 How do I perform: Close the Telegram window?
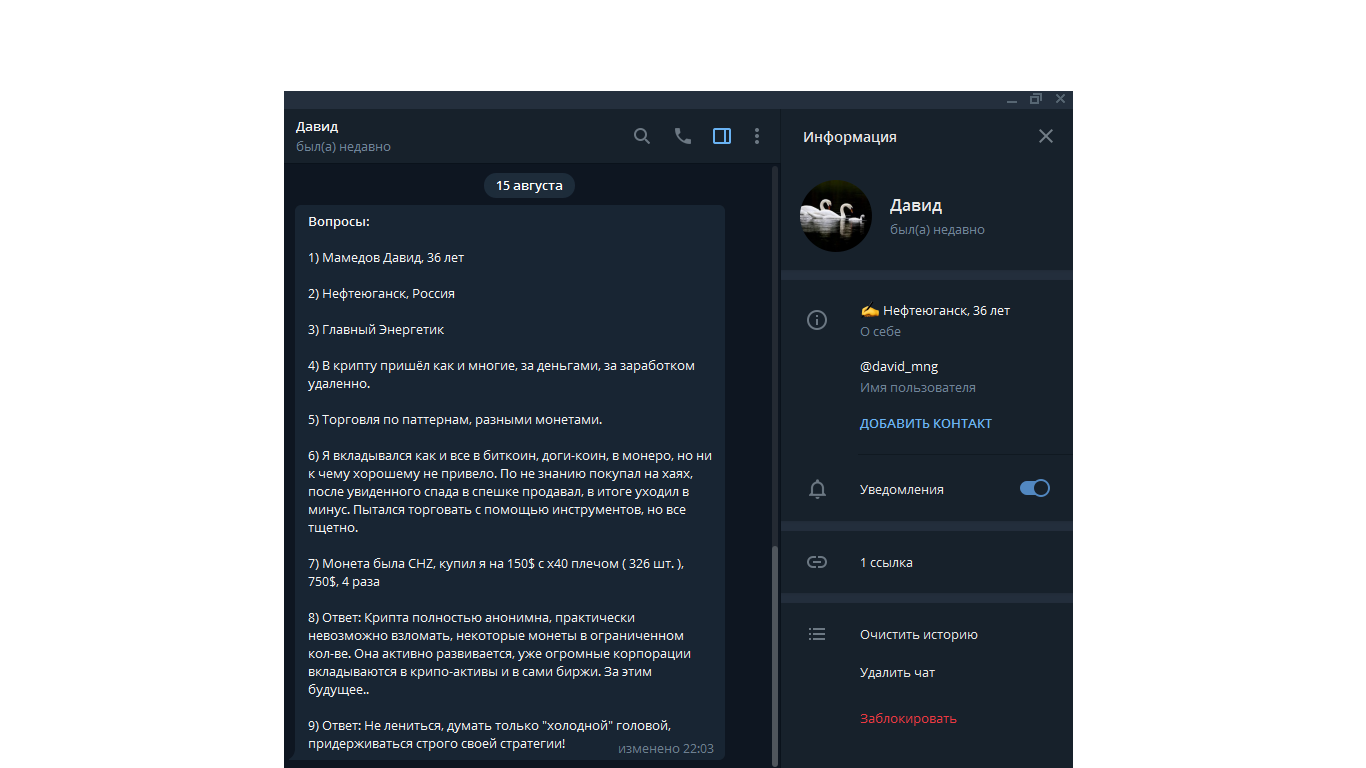(1061, 99)
